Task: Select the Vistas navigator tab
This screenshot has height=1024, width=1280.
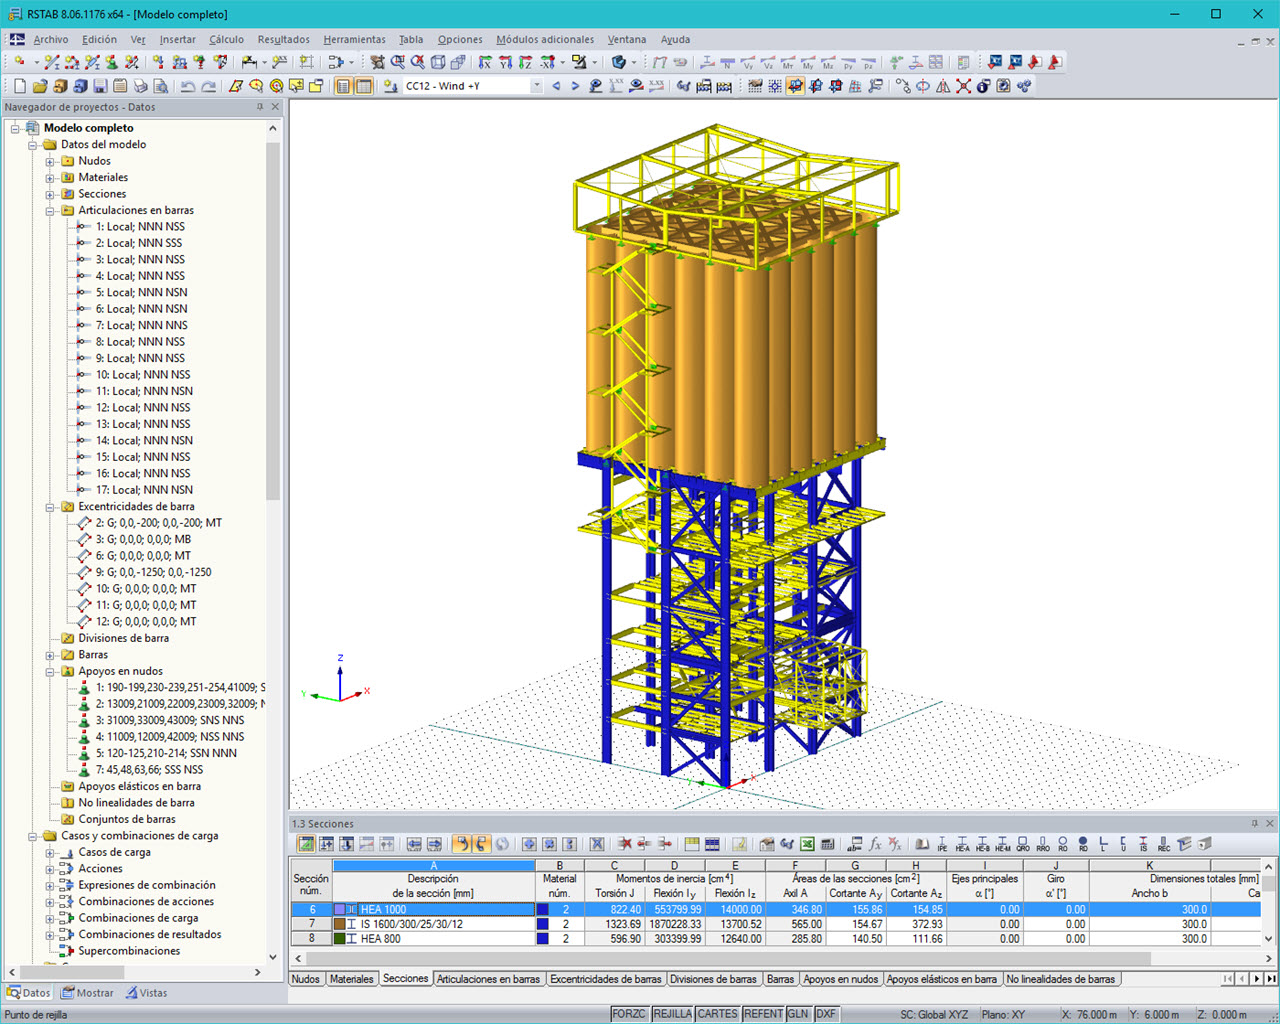Action: tap(147, 993)
